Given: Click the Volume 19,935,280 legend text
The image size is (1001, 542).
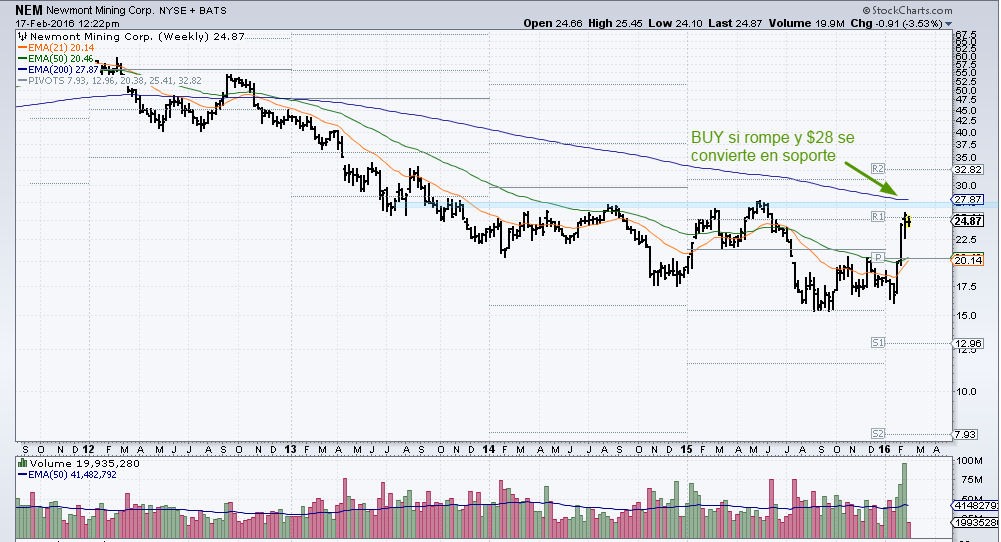Looking at the screenshot, I should 84,463.
